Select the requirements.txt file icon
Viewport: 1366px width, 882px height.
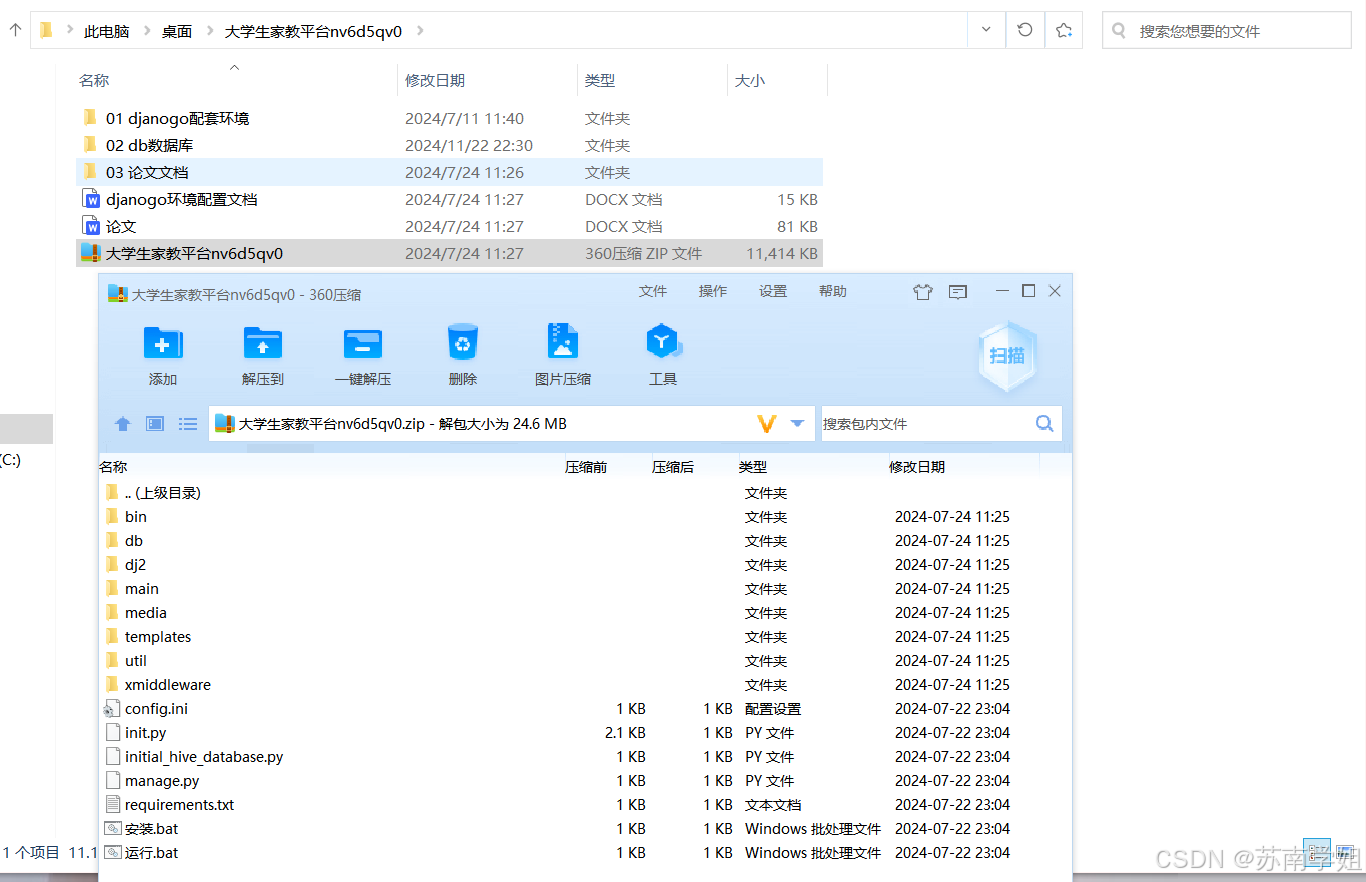[x=112, y=805]
